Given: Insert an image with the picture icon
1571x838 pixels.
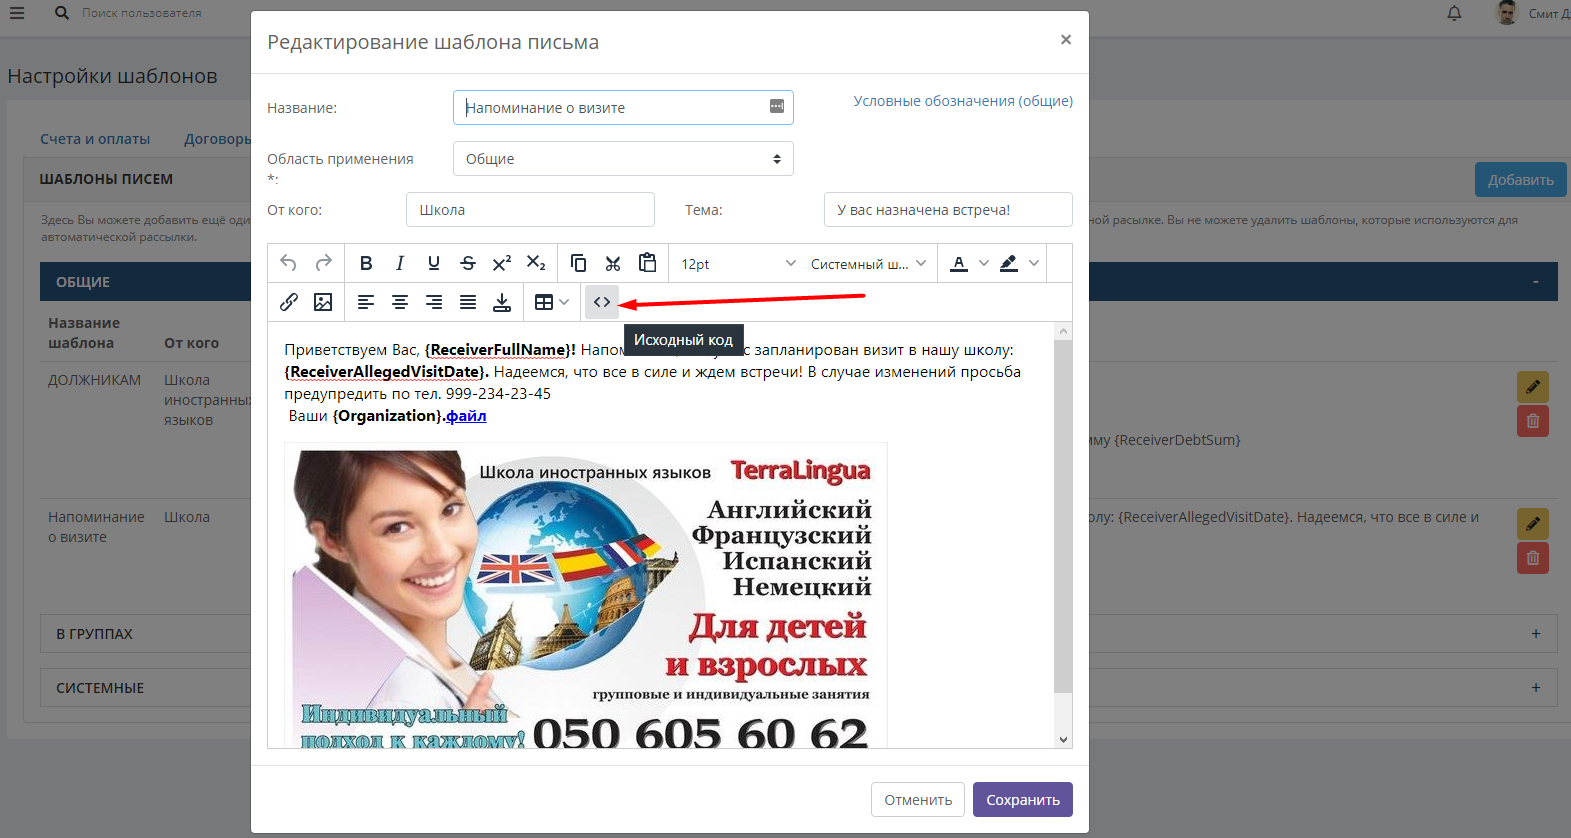Looking at the screenshot, I should [x=323, y=302].
